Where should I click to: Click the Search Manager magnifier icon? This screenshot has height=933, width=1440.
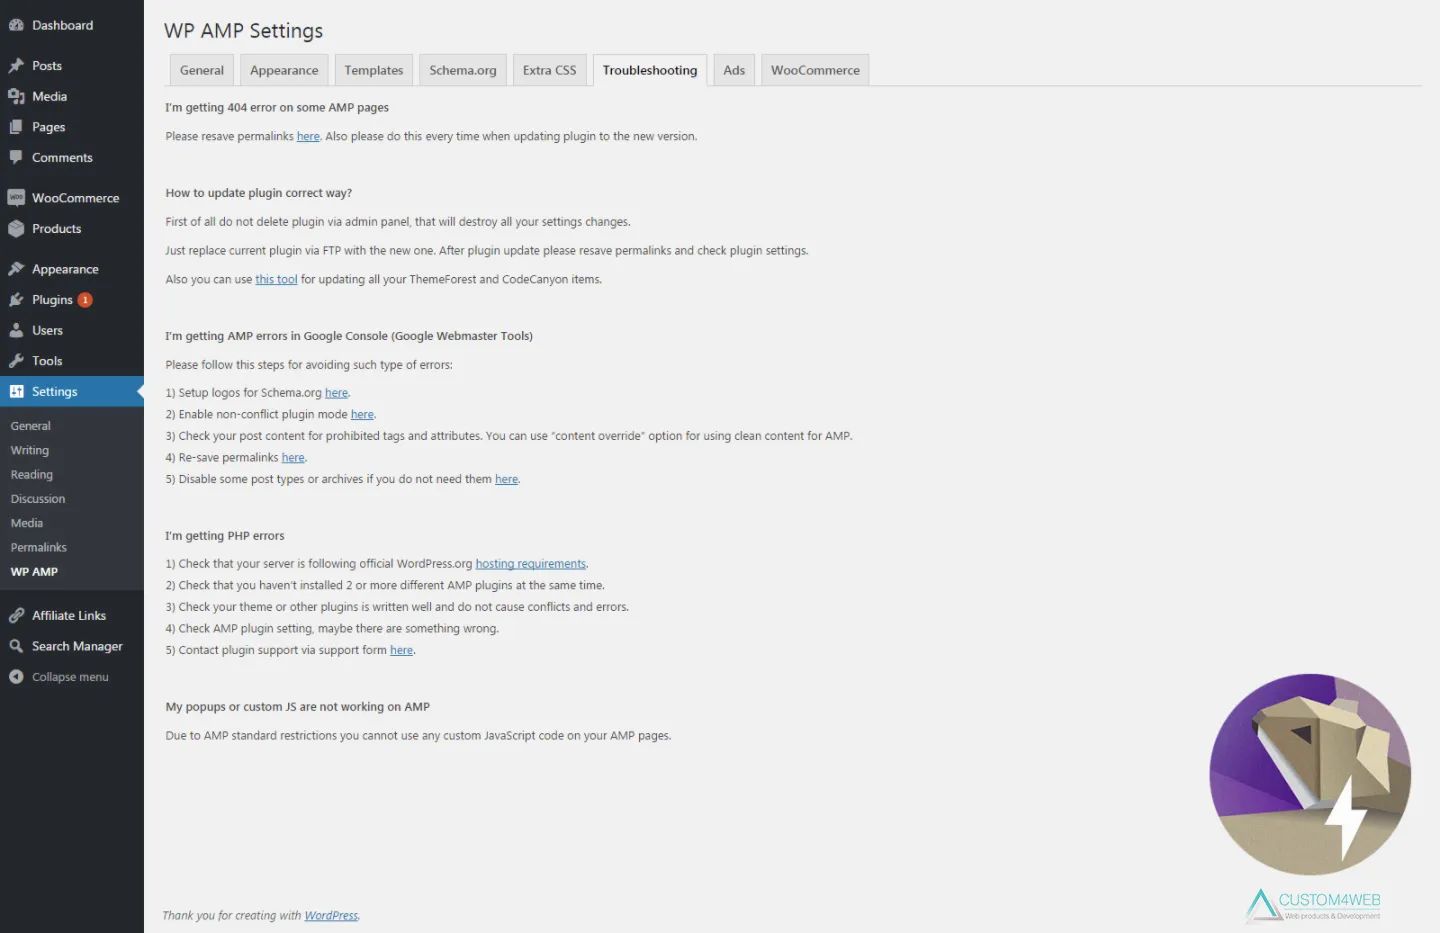tap(16, 647)
